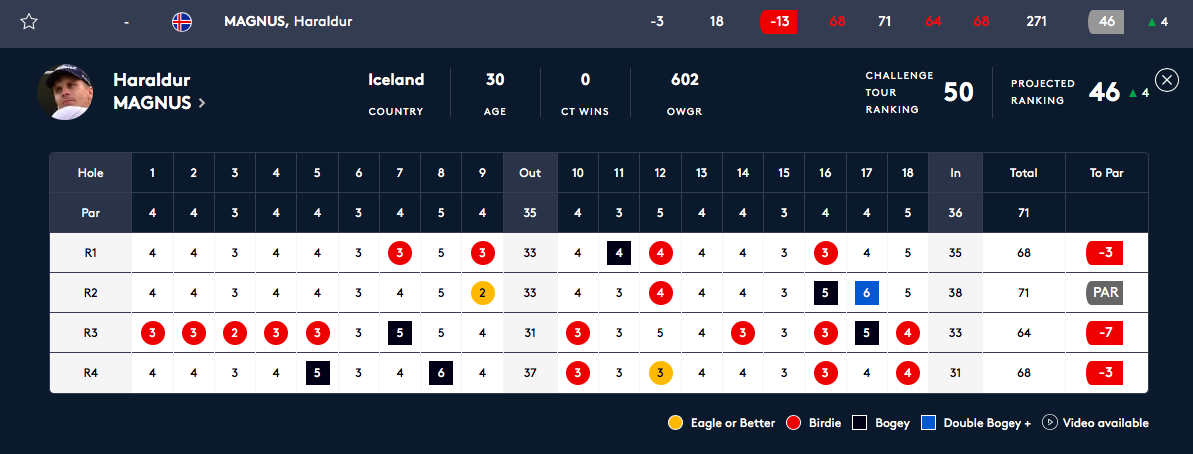This screenshot has height=454, width=1193.
Task: Click the blue Double Bogey legend square
Action: (928, 423)
